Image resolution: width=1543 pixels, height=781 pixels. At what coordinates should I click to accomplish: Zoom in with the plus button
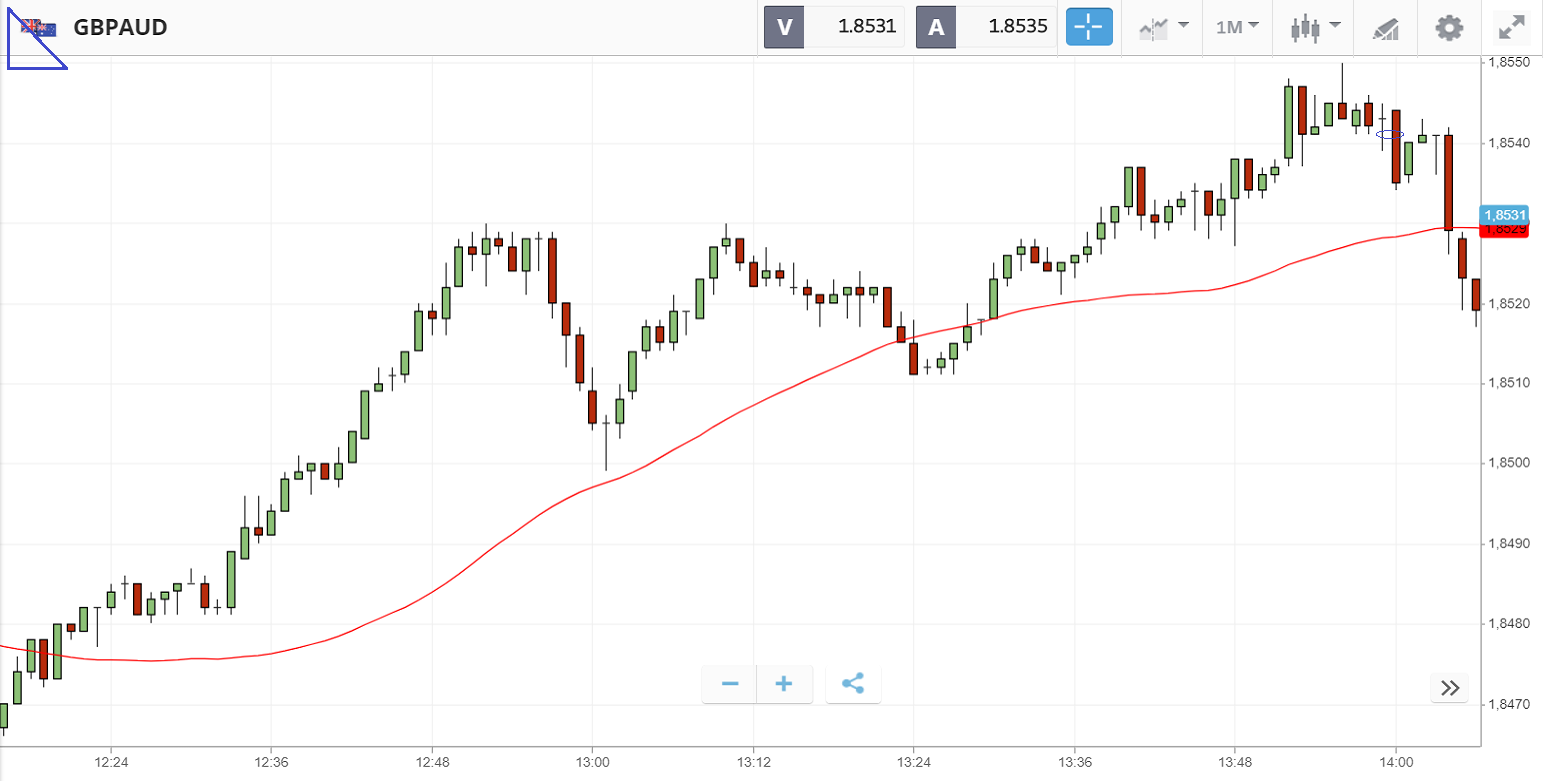click(784, 684)
